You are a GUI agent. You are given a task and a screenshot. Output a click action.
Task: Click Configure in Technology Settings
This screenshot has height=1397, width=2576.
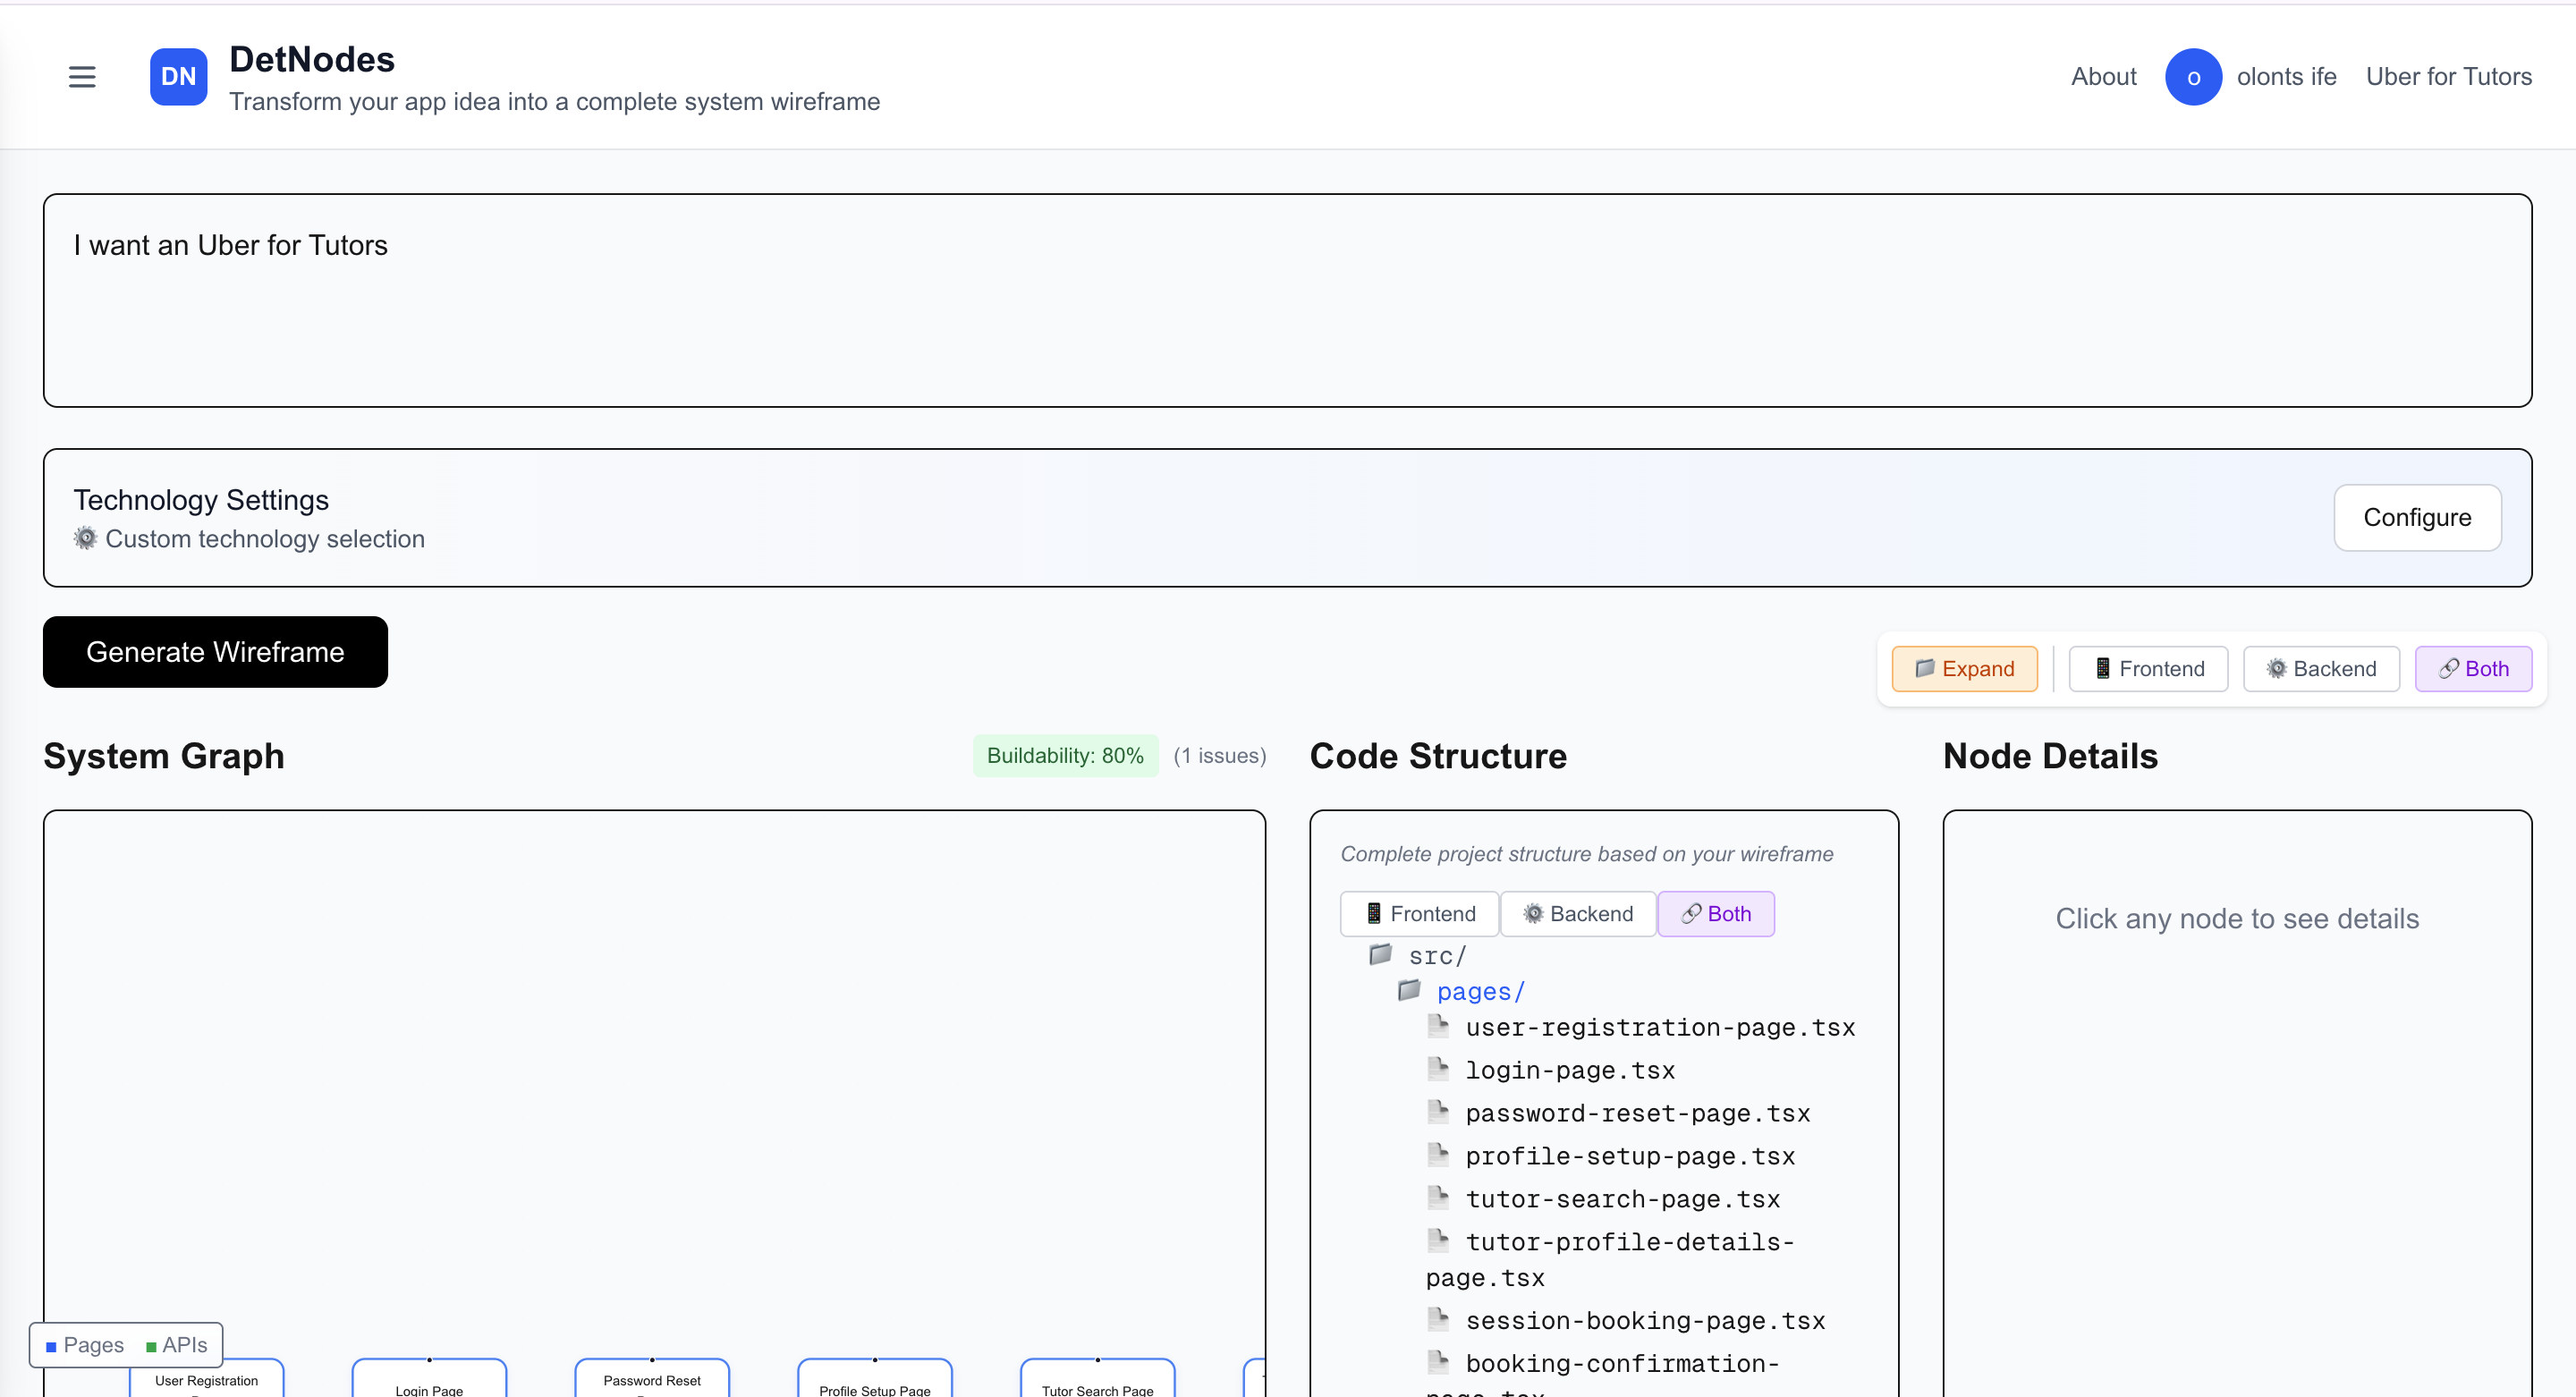click(x=2417, y=518)
